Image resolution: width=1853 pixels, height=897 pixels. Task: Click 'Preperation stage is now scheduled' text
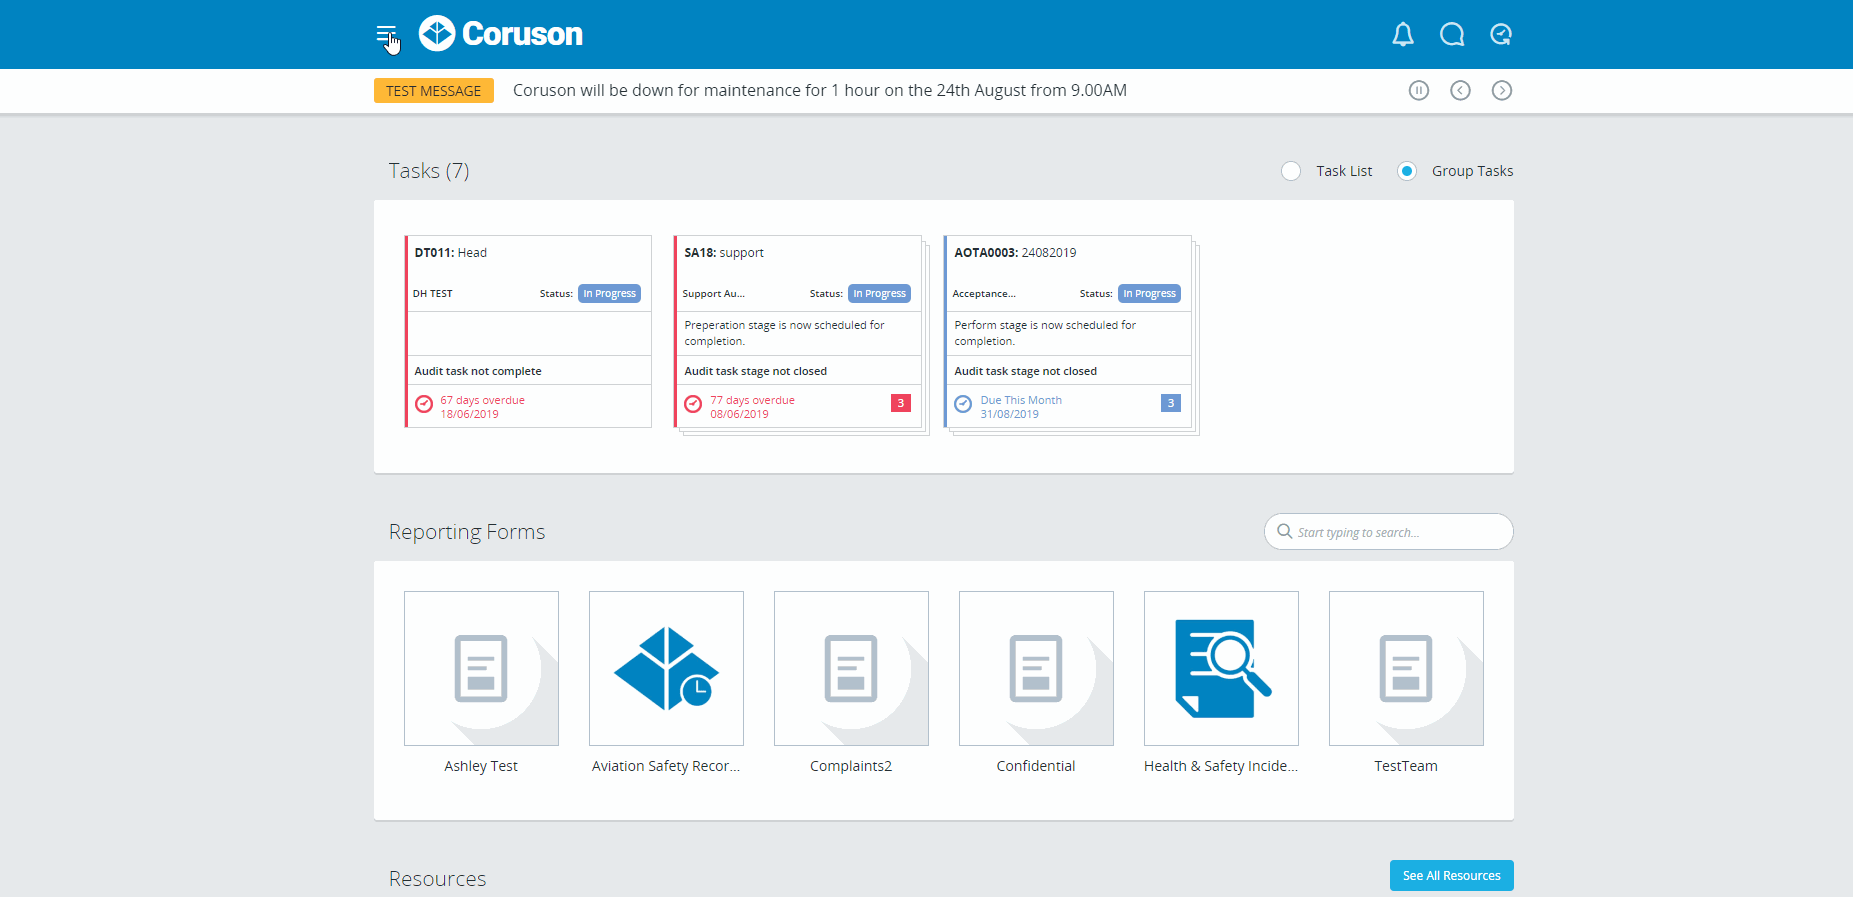tap(784, 333)
